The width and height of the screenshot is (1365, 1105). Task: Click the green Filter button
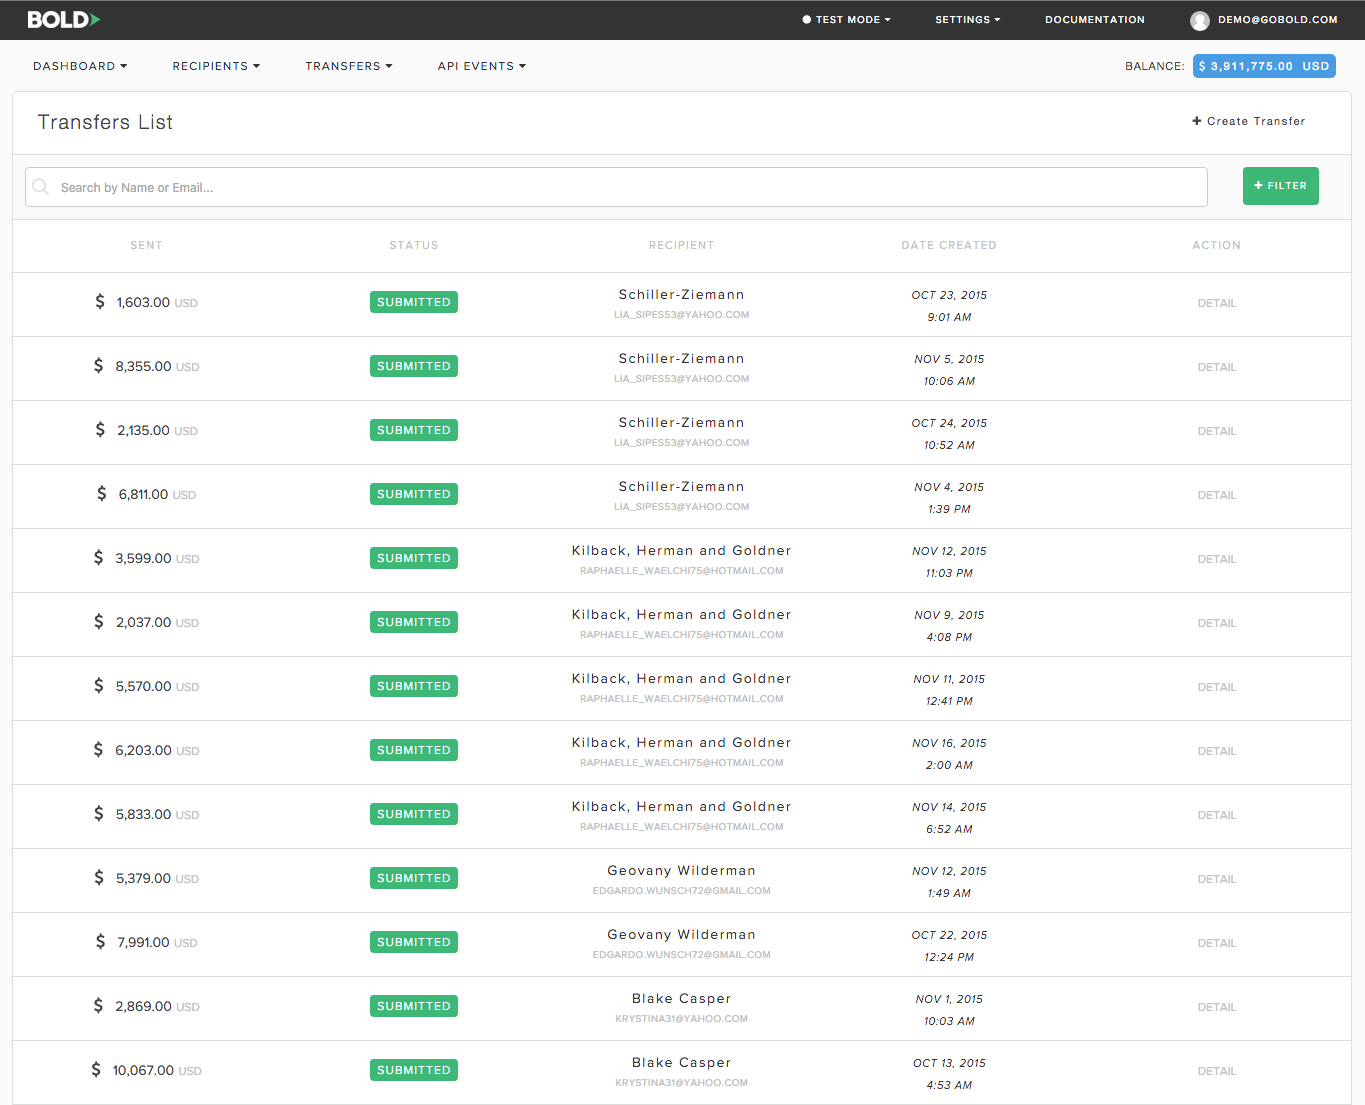[x=1280, y=186]
